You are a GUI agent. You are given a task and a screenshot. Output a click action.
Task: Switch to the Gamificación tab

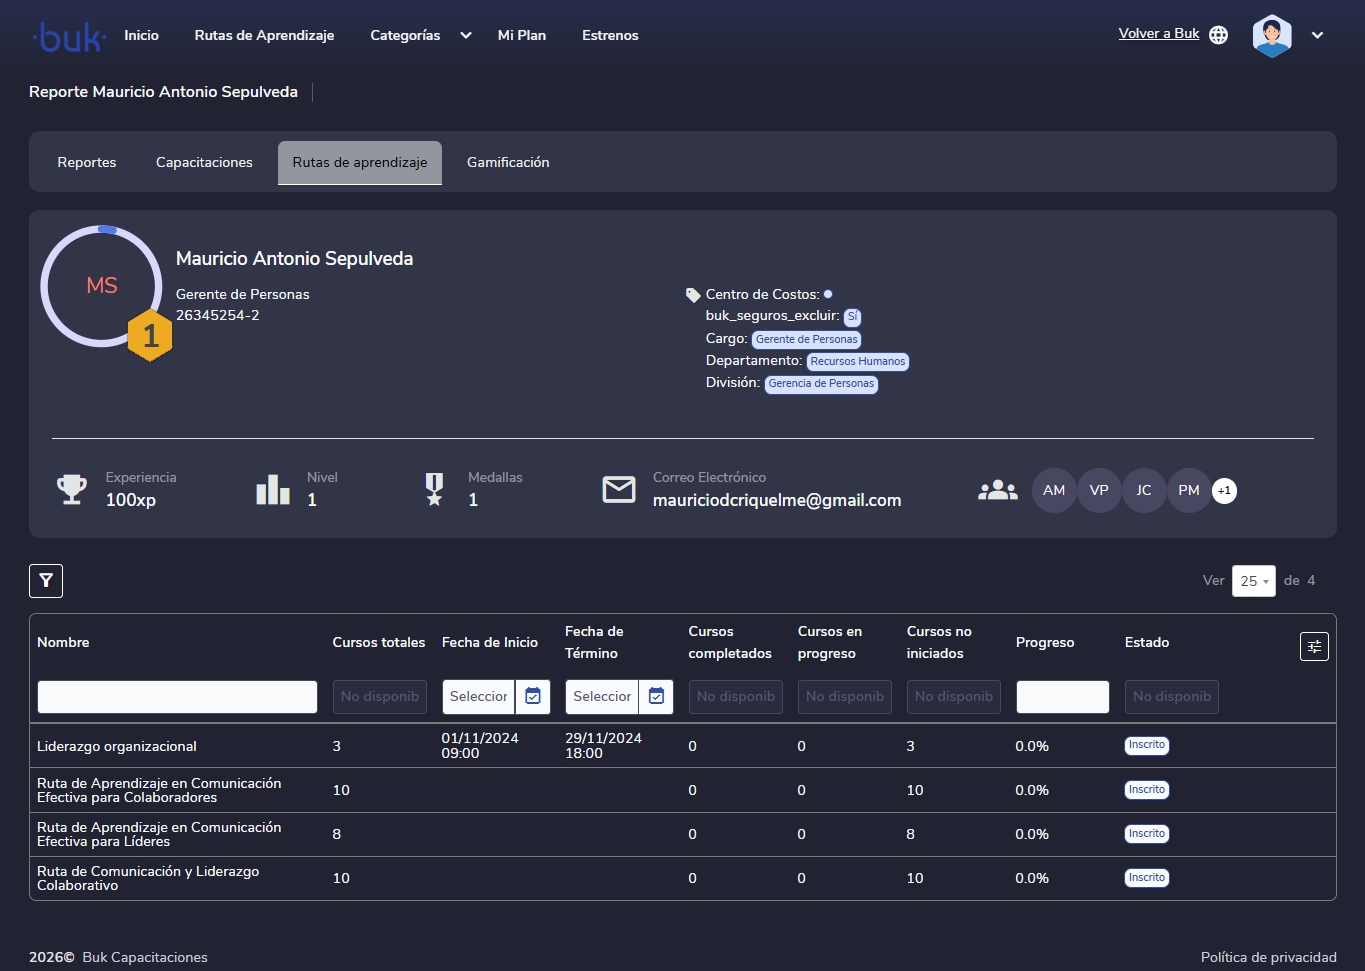click(x=508, y=163)
